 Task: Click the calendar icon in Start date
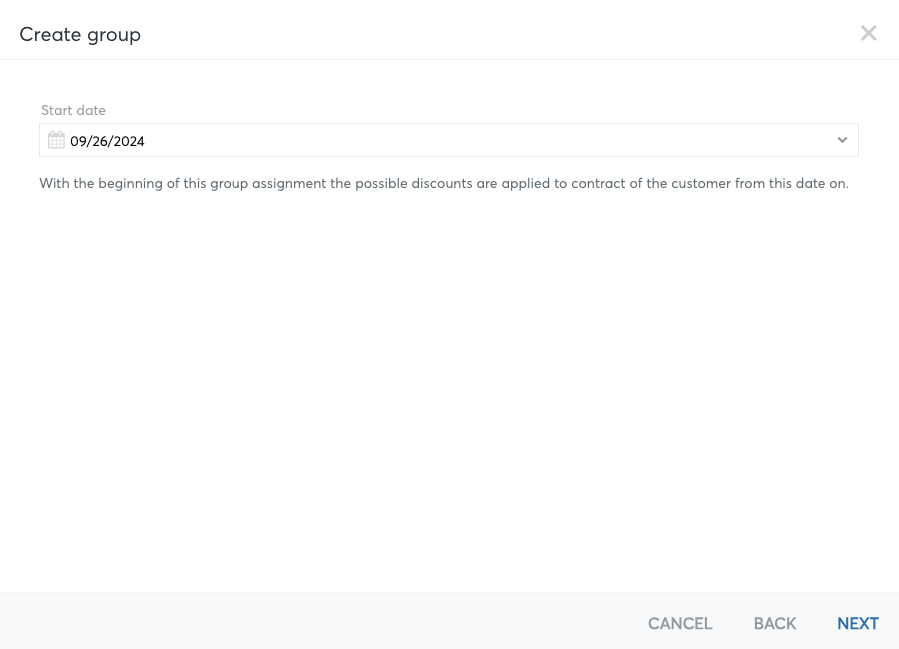pos(56,140)
